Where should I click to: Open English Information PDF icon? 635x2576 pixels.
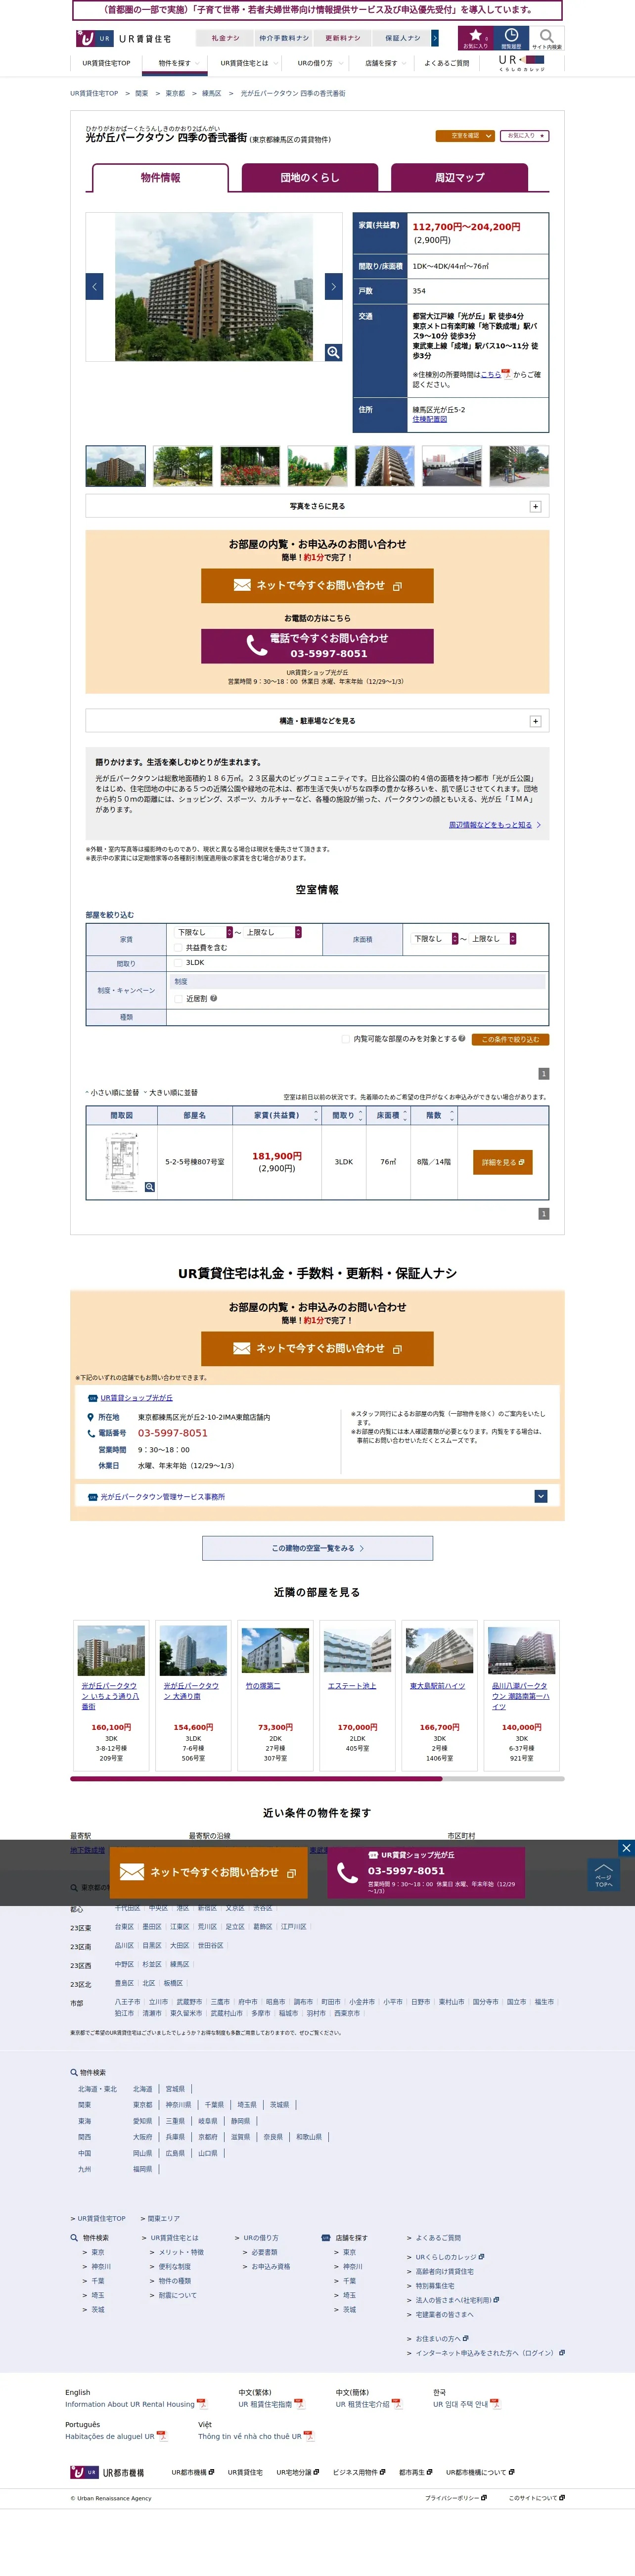pyautogui.click(x=202, y=2404)
